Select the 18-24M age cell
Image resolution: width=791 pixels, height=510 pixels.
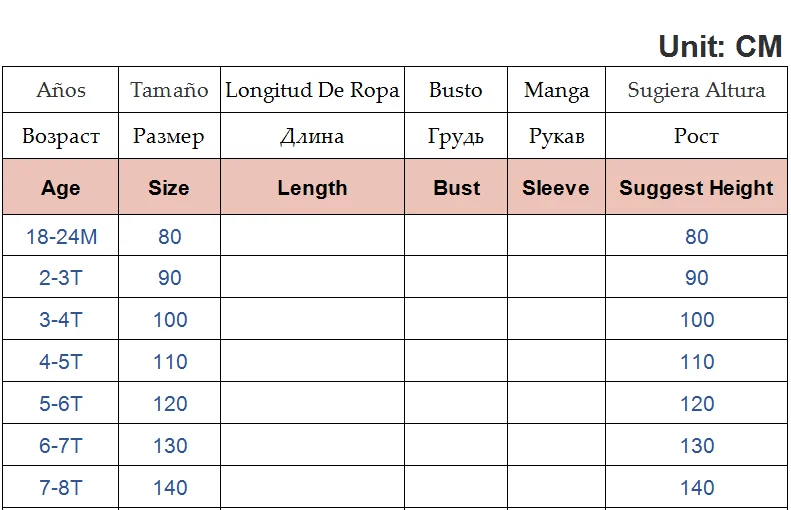coord(61,237)
